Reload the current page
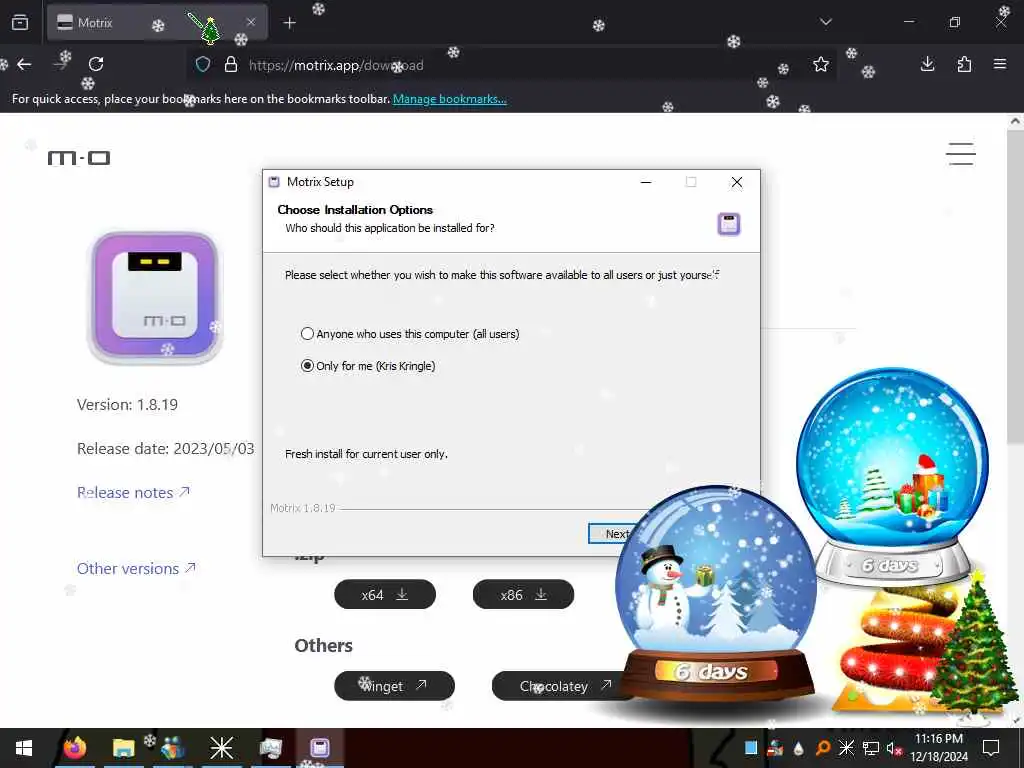The height and width of the screenshot is (768, 1024). pyautogui.click(x=96, y=64)
